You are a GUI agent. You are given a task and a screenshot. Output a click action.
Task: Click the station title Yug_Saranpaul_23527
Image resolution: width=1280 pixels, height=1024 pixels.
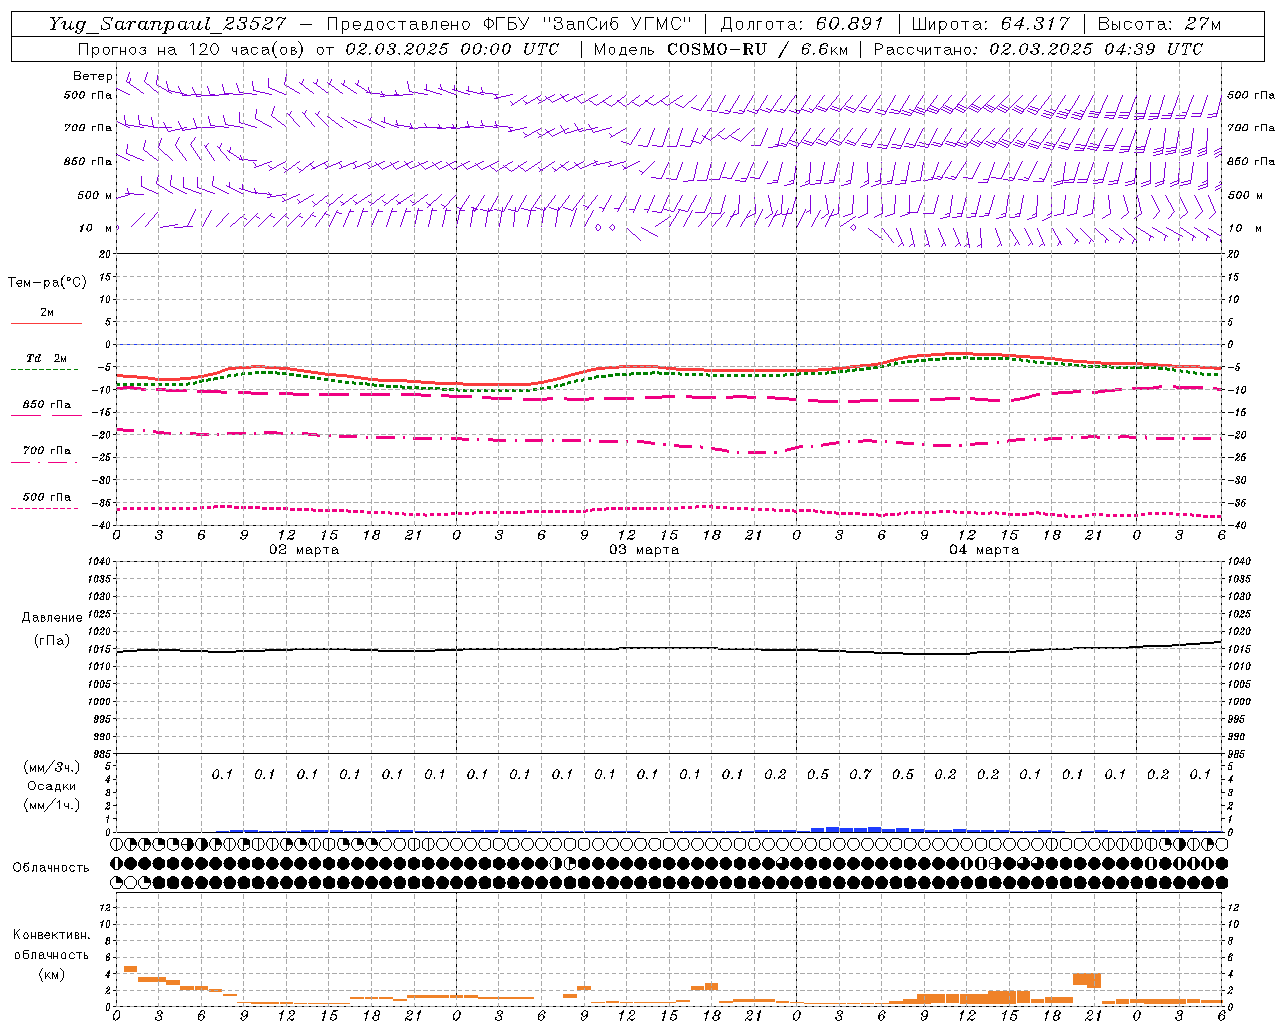coord(168,24)
